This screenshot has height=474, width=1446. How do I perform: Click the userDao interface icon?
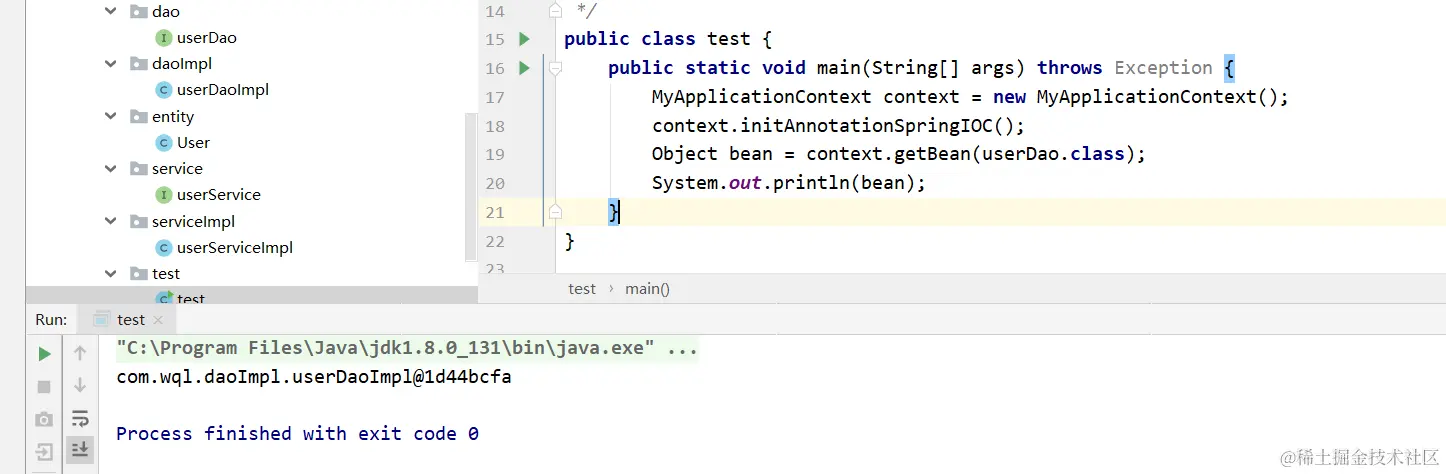coord(164,38)
